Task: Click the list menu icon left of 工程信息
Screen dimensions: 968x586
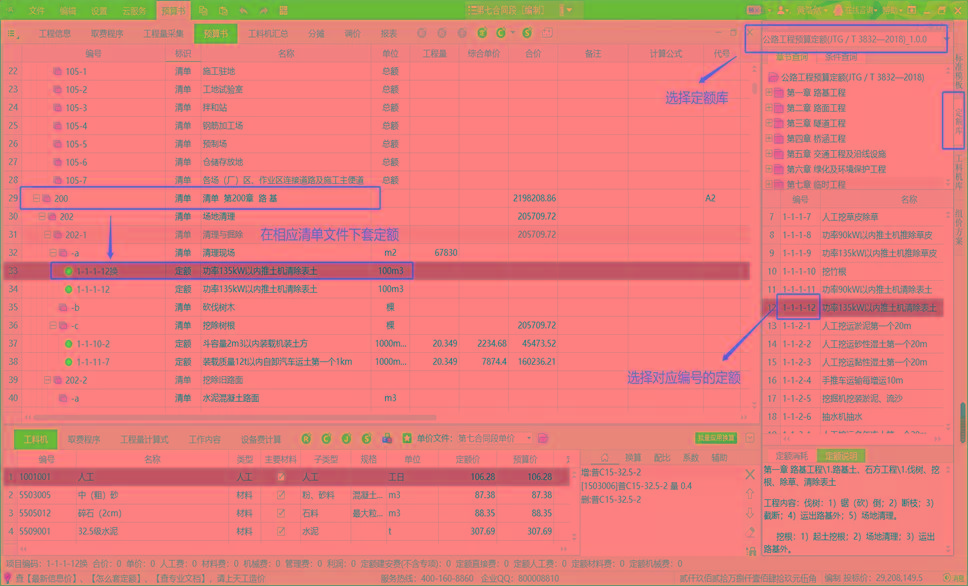Action: (12, 34)
